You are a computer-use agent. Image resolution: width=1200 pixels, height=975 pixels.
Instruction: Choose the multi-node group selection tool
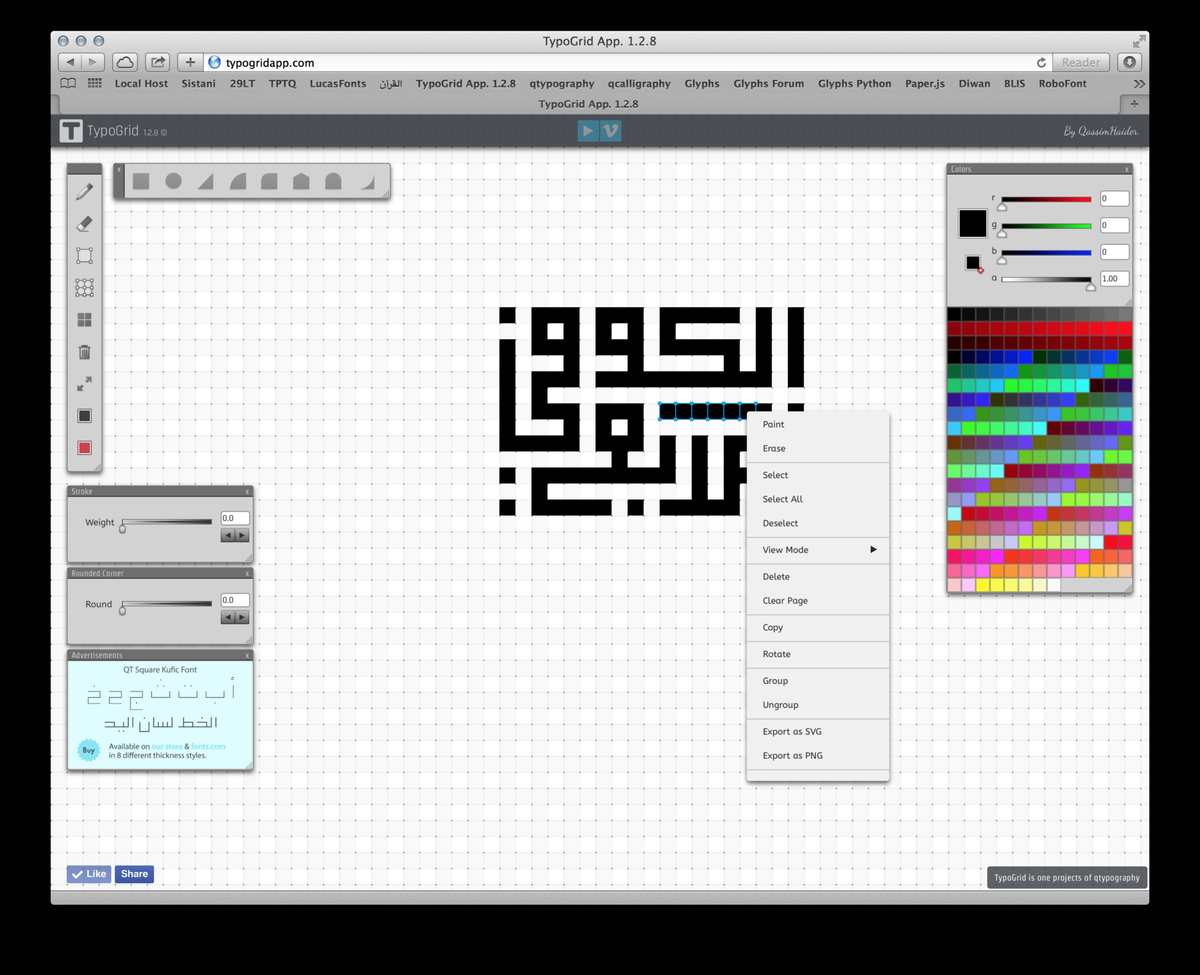point(84,288)
